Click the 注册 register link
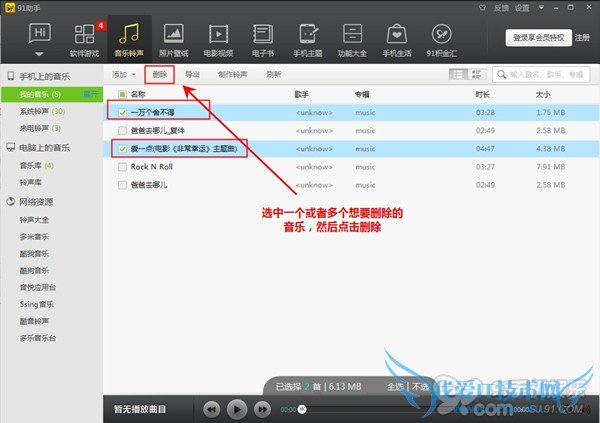This screenshot has width=600, height=423. click(582, 38)
